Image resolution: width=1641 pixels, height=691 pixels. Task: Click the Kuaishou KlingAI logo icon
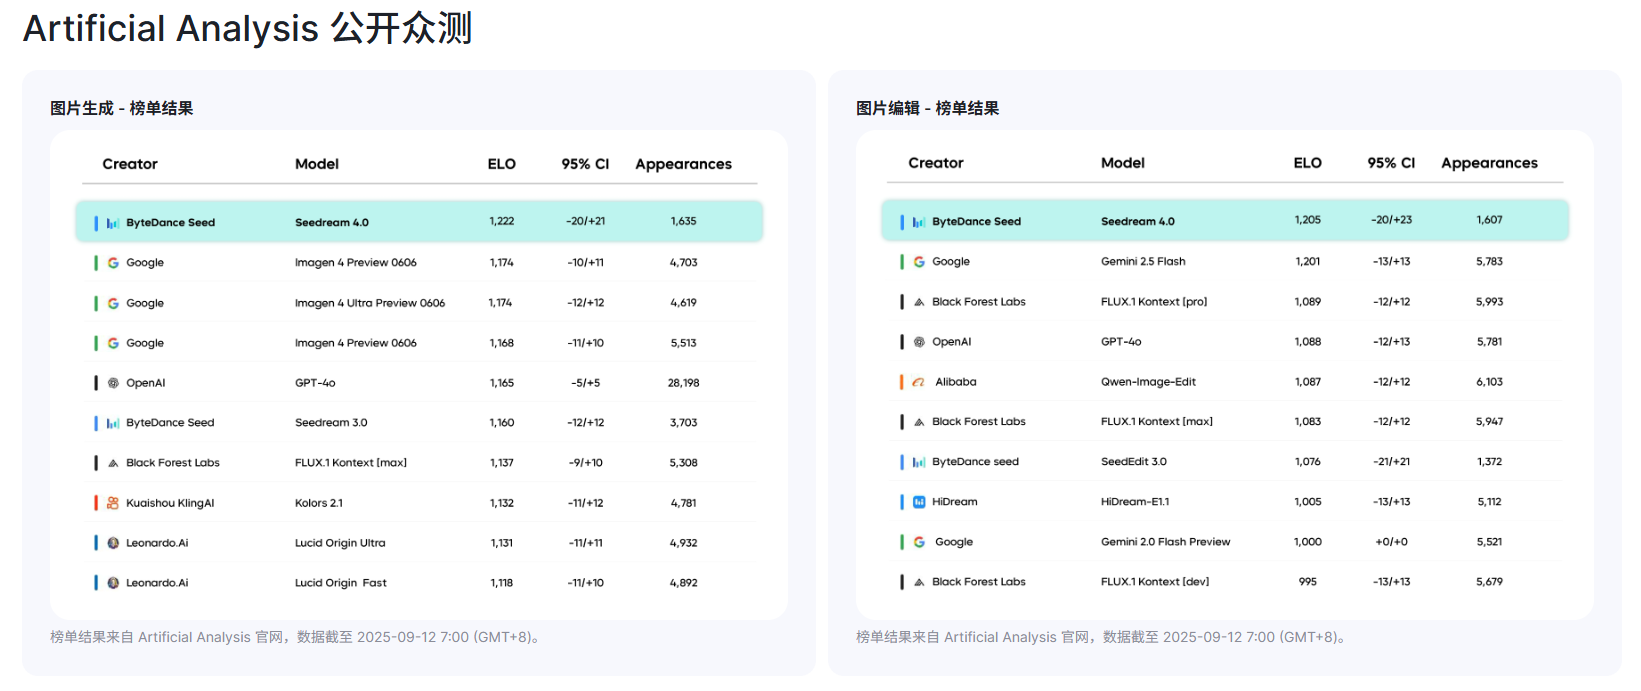point(113,503)
